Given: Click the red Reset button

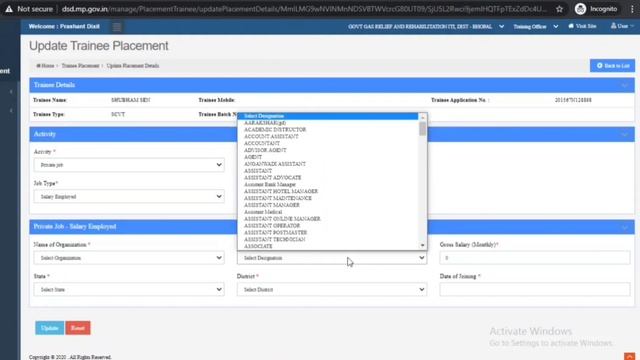Looking at the screenshot, I should (78, 328).
